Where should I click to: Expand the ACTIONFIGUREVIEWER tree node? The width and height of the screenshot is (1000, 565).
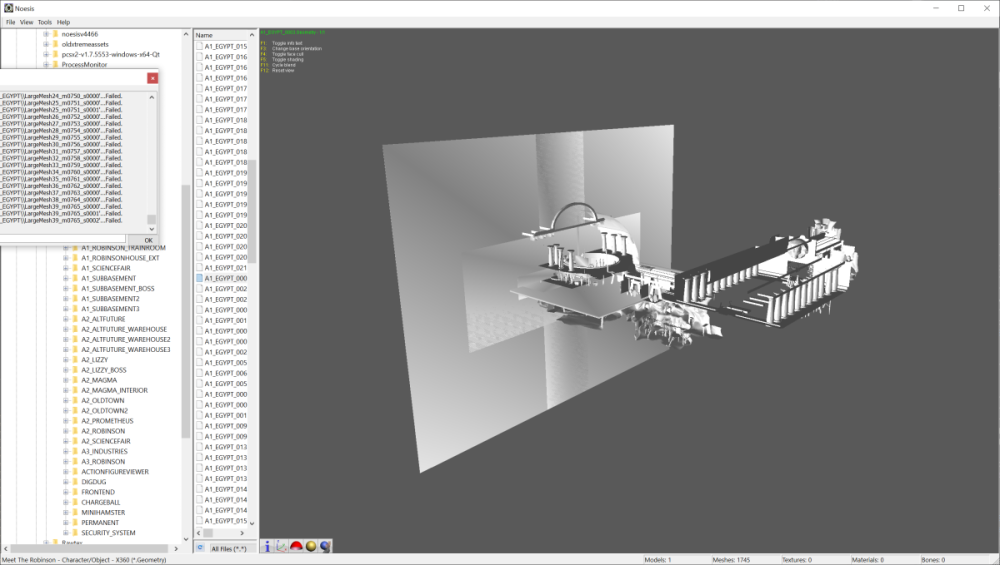click(66, 472)
